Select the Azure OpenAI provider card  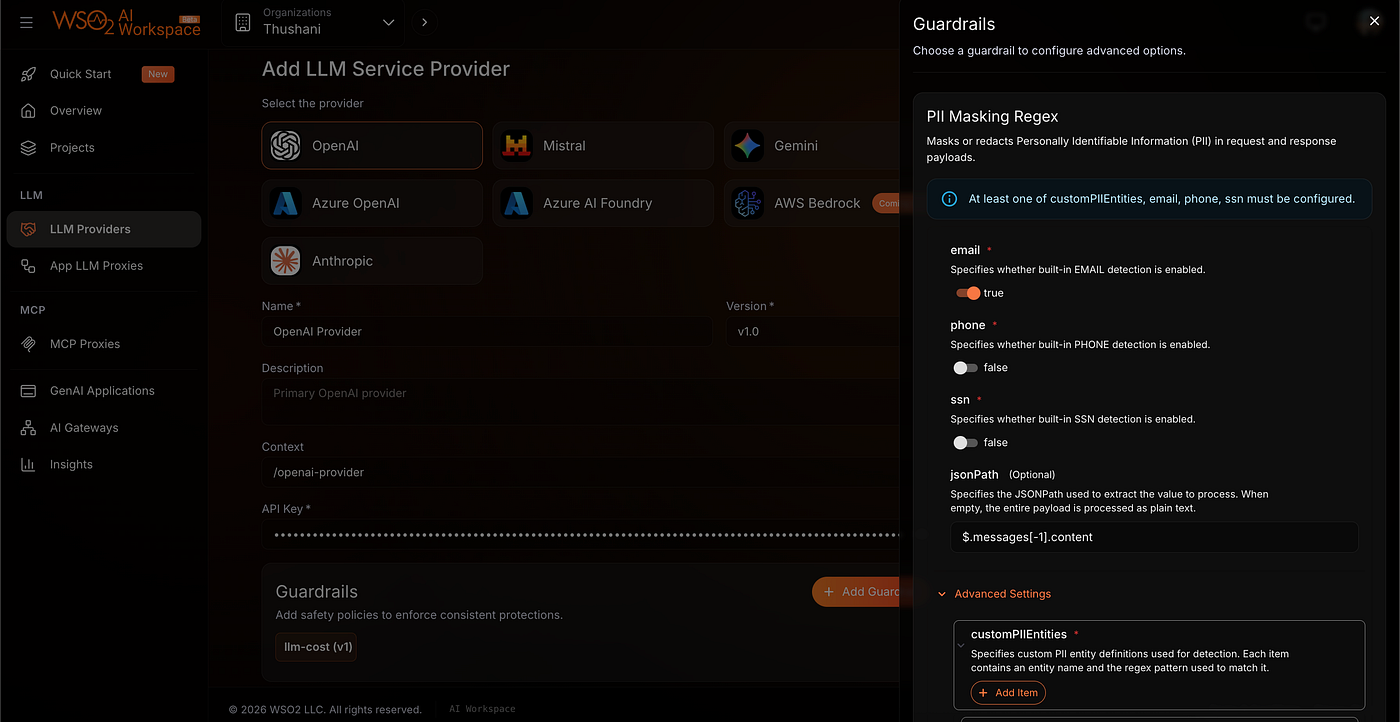(372, 203)
